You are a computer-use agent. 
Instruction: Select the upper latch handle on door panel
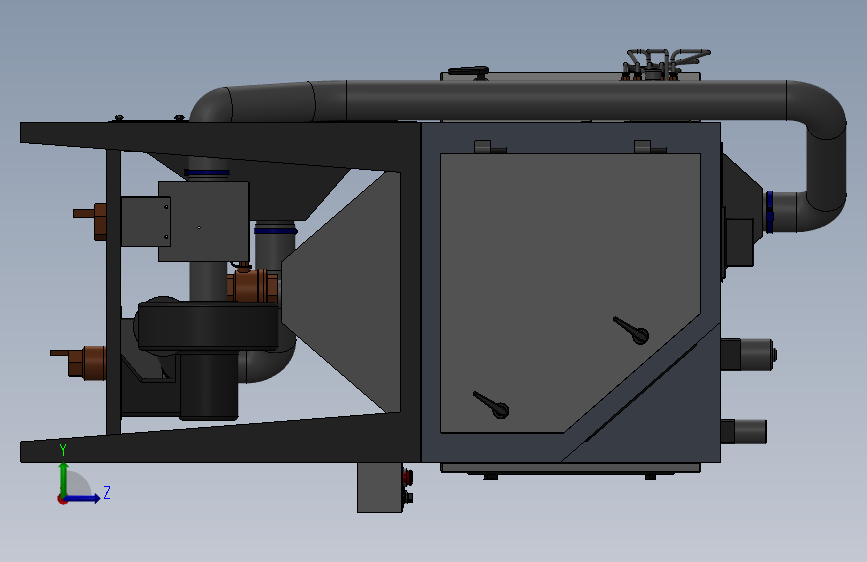631,330
